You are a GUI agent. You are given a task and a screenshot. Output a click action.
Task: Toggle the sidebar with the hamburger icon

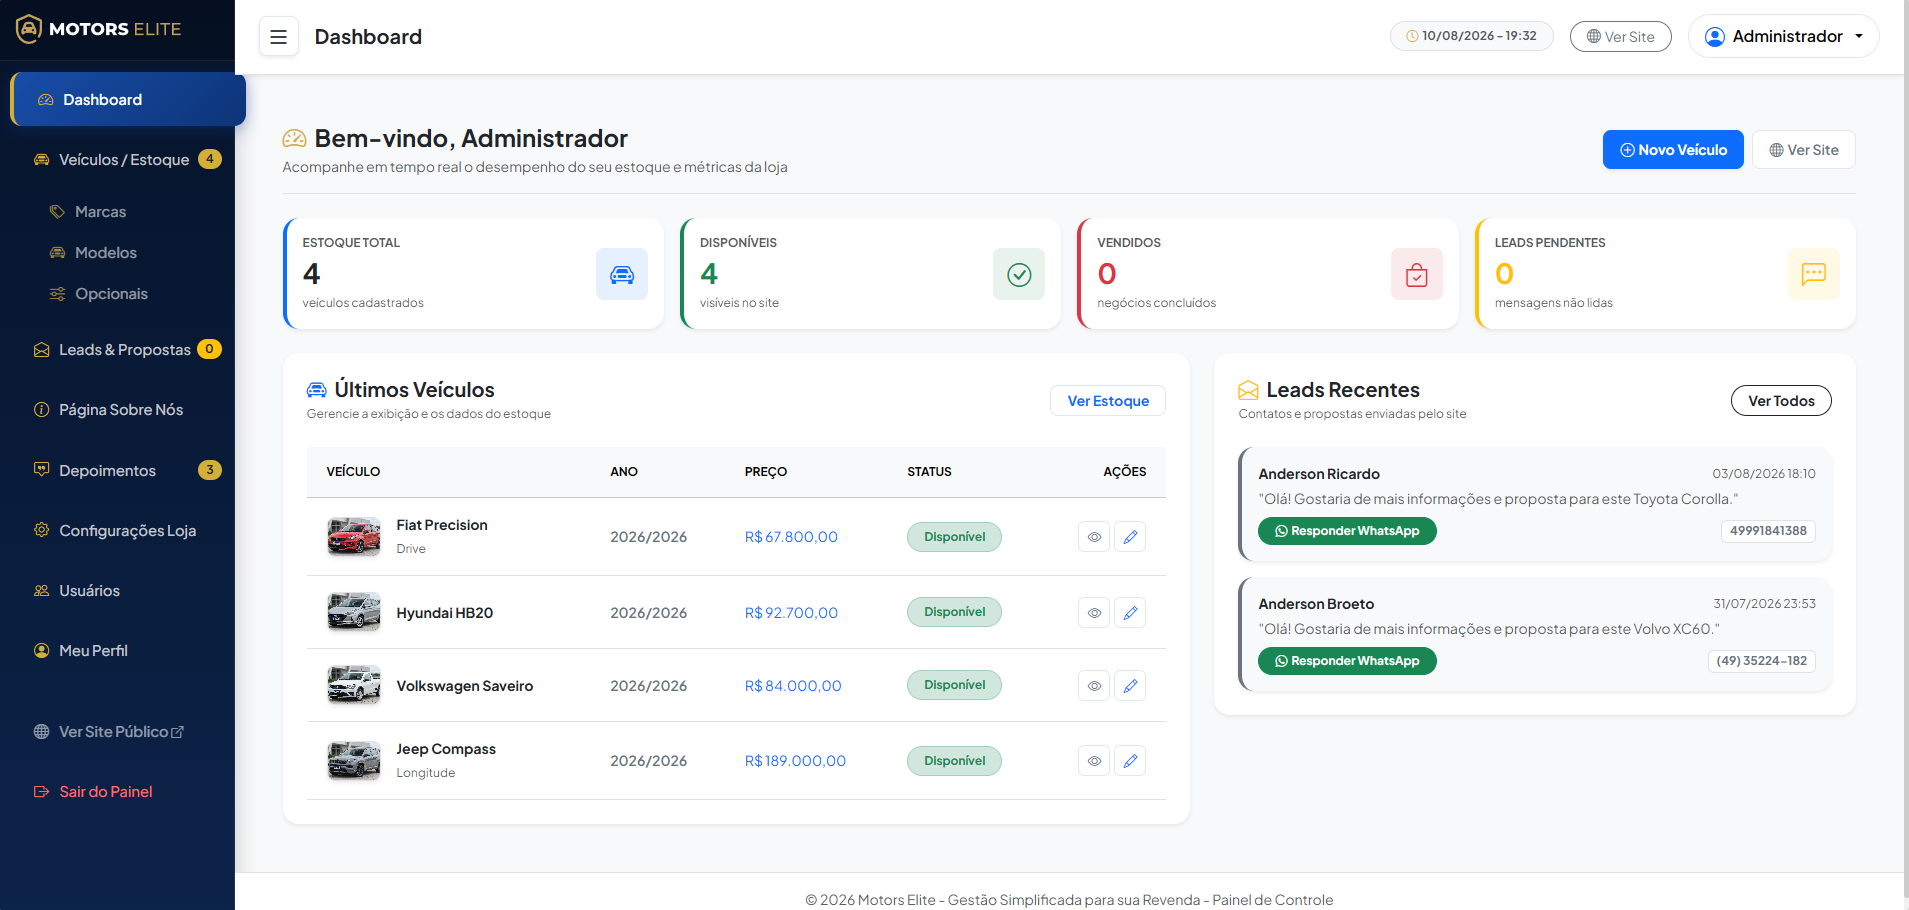(x=278, y=37)
